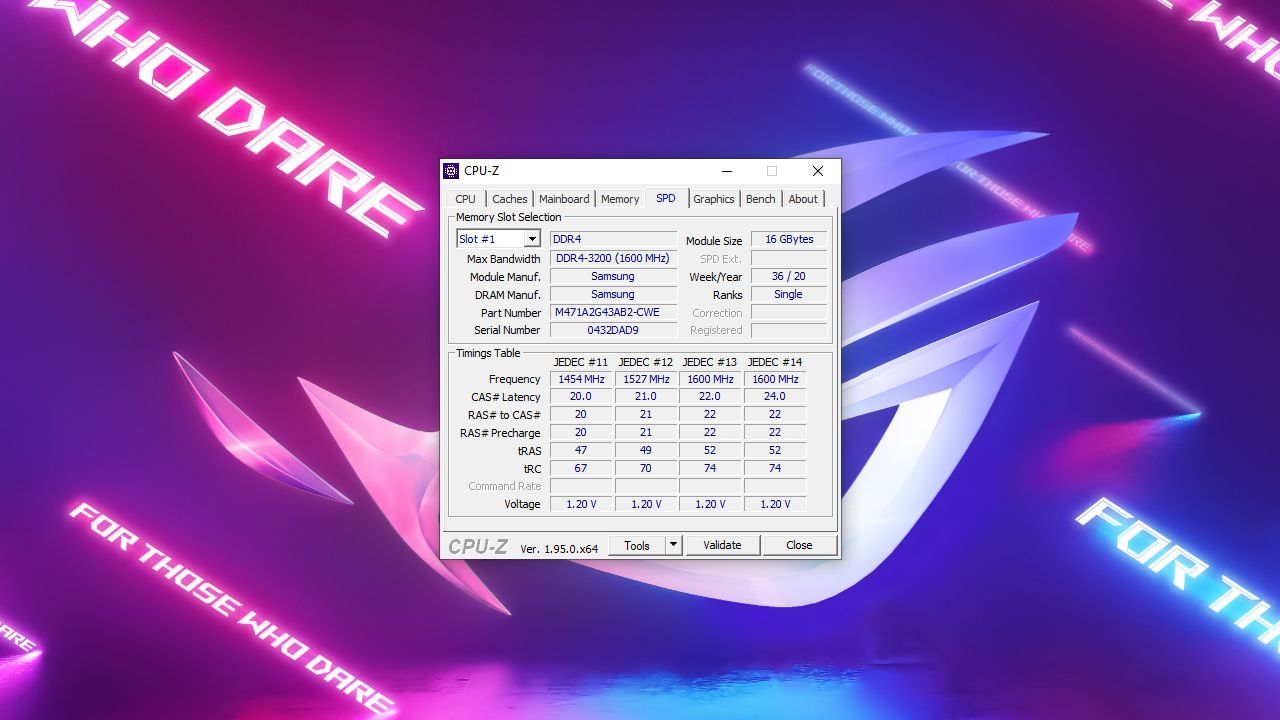Select the Part Number field showing M471A2G43AB2-CWE
Viewport: 1280px width, 720px height.
(613, 312)
